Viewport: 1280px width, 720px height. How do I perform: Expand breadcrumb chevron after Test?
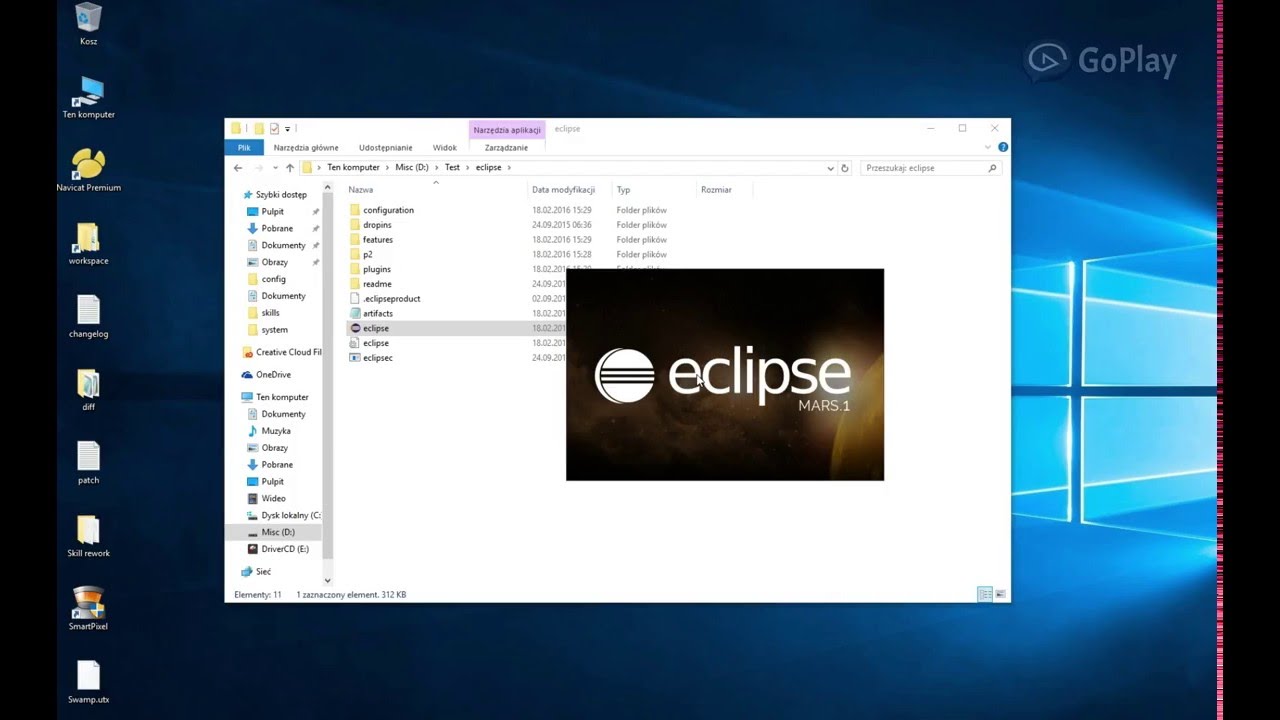(x=468, y=168)
